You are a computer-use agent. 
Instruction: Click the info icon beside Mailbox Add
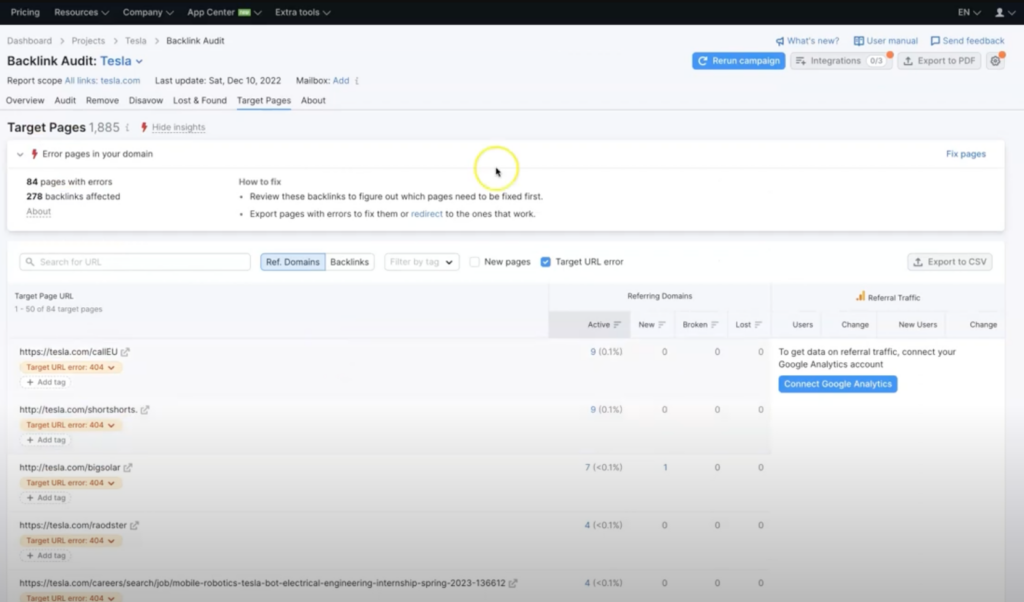(357, 81)
